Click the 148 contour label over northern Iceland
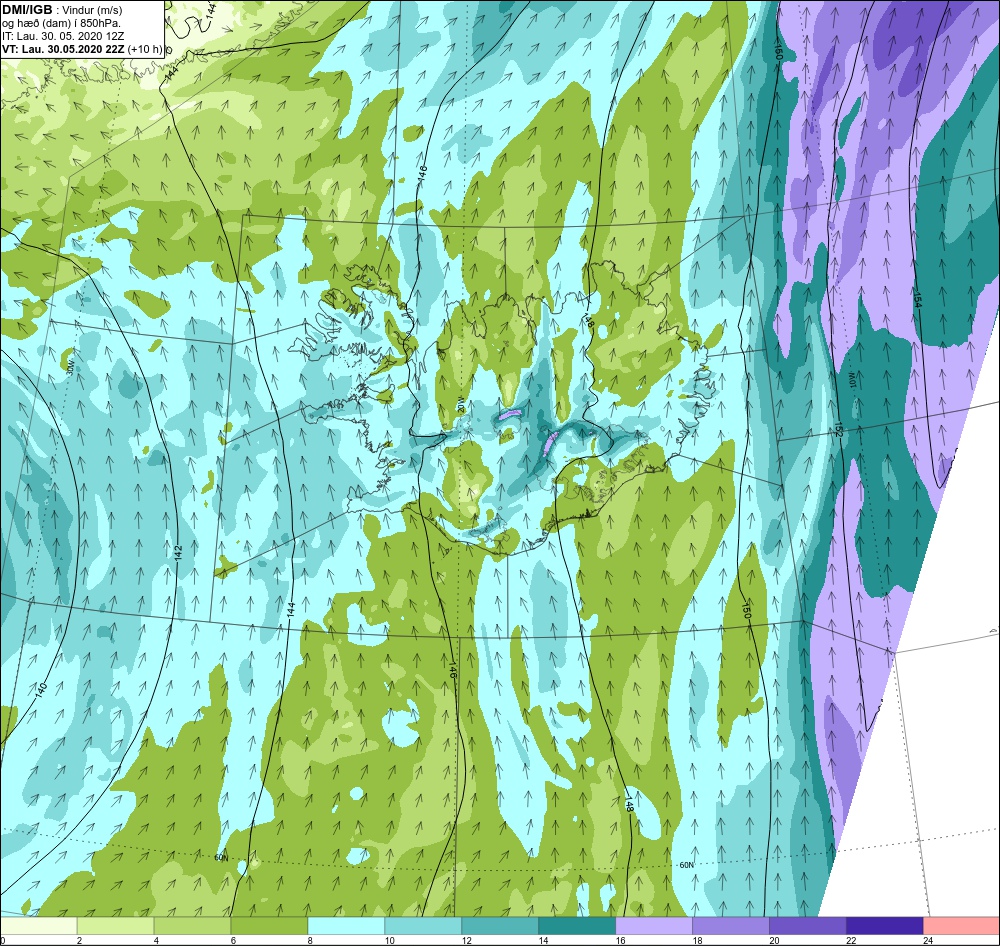Image resolution: width=1000 pixels, height=946 pixels. click(x=589, y=320)
